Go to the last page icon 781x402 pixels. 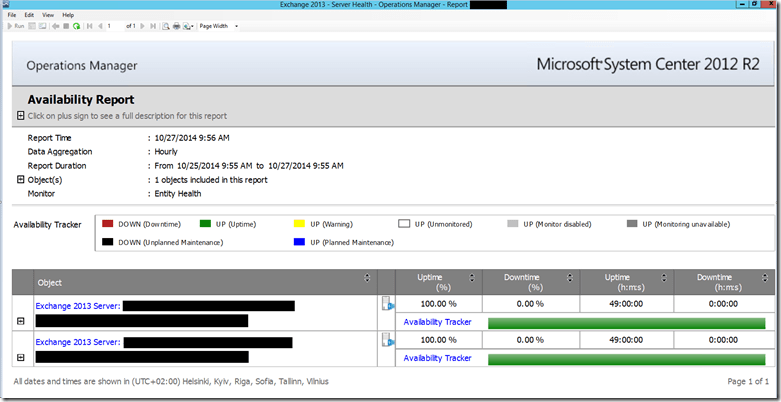153,26
